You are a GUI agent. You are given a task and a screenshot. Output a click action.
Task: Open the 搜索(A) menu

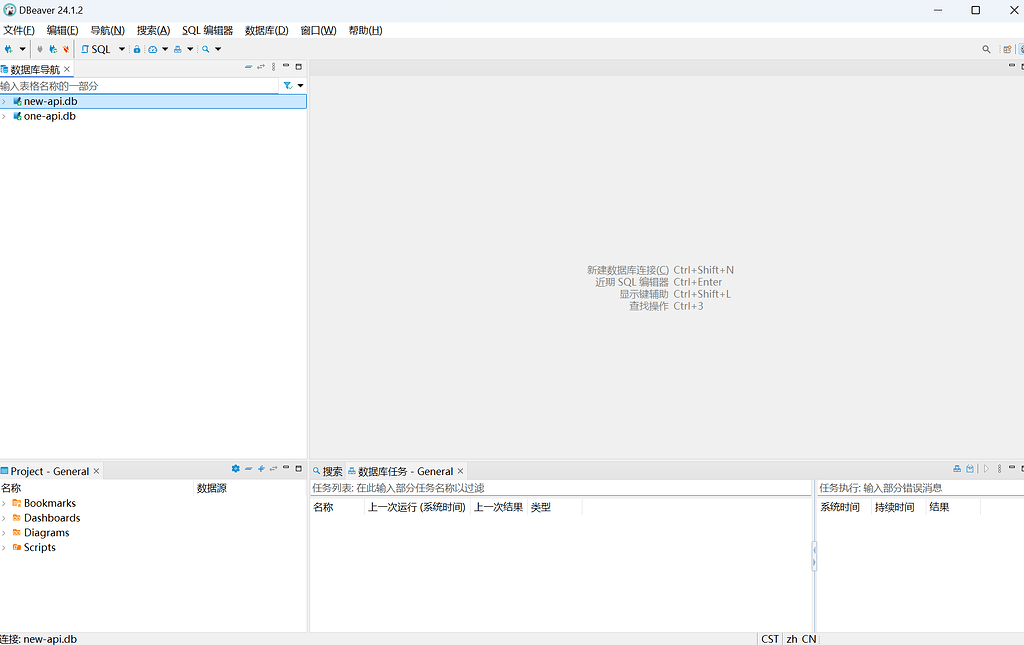(153, 30)
